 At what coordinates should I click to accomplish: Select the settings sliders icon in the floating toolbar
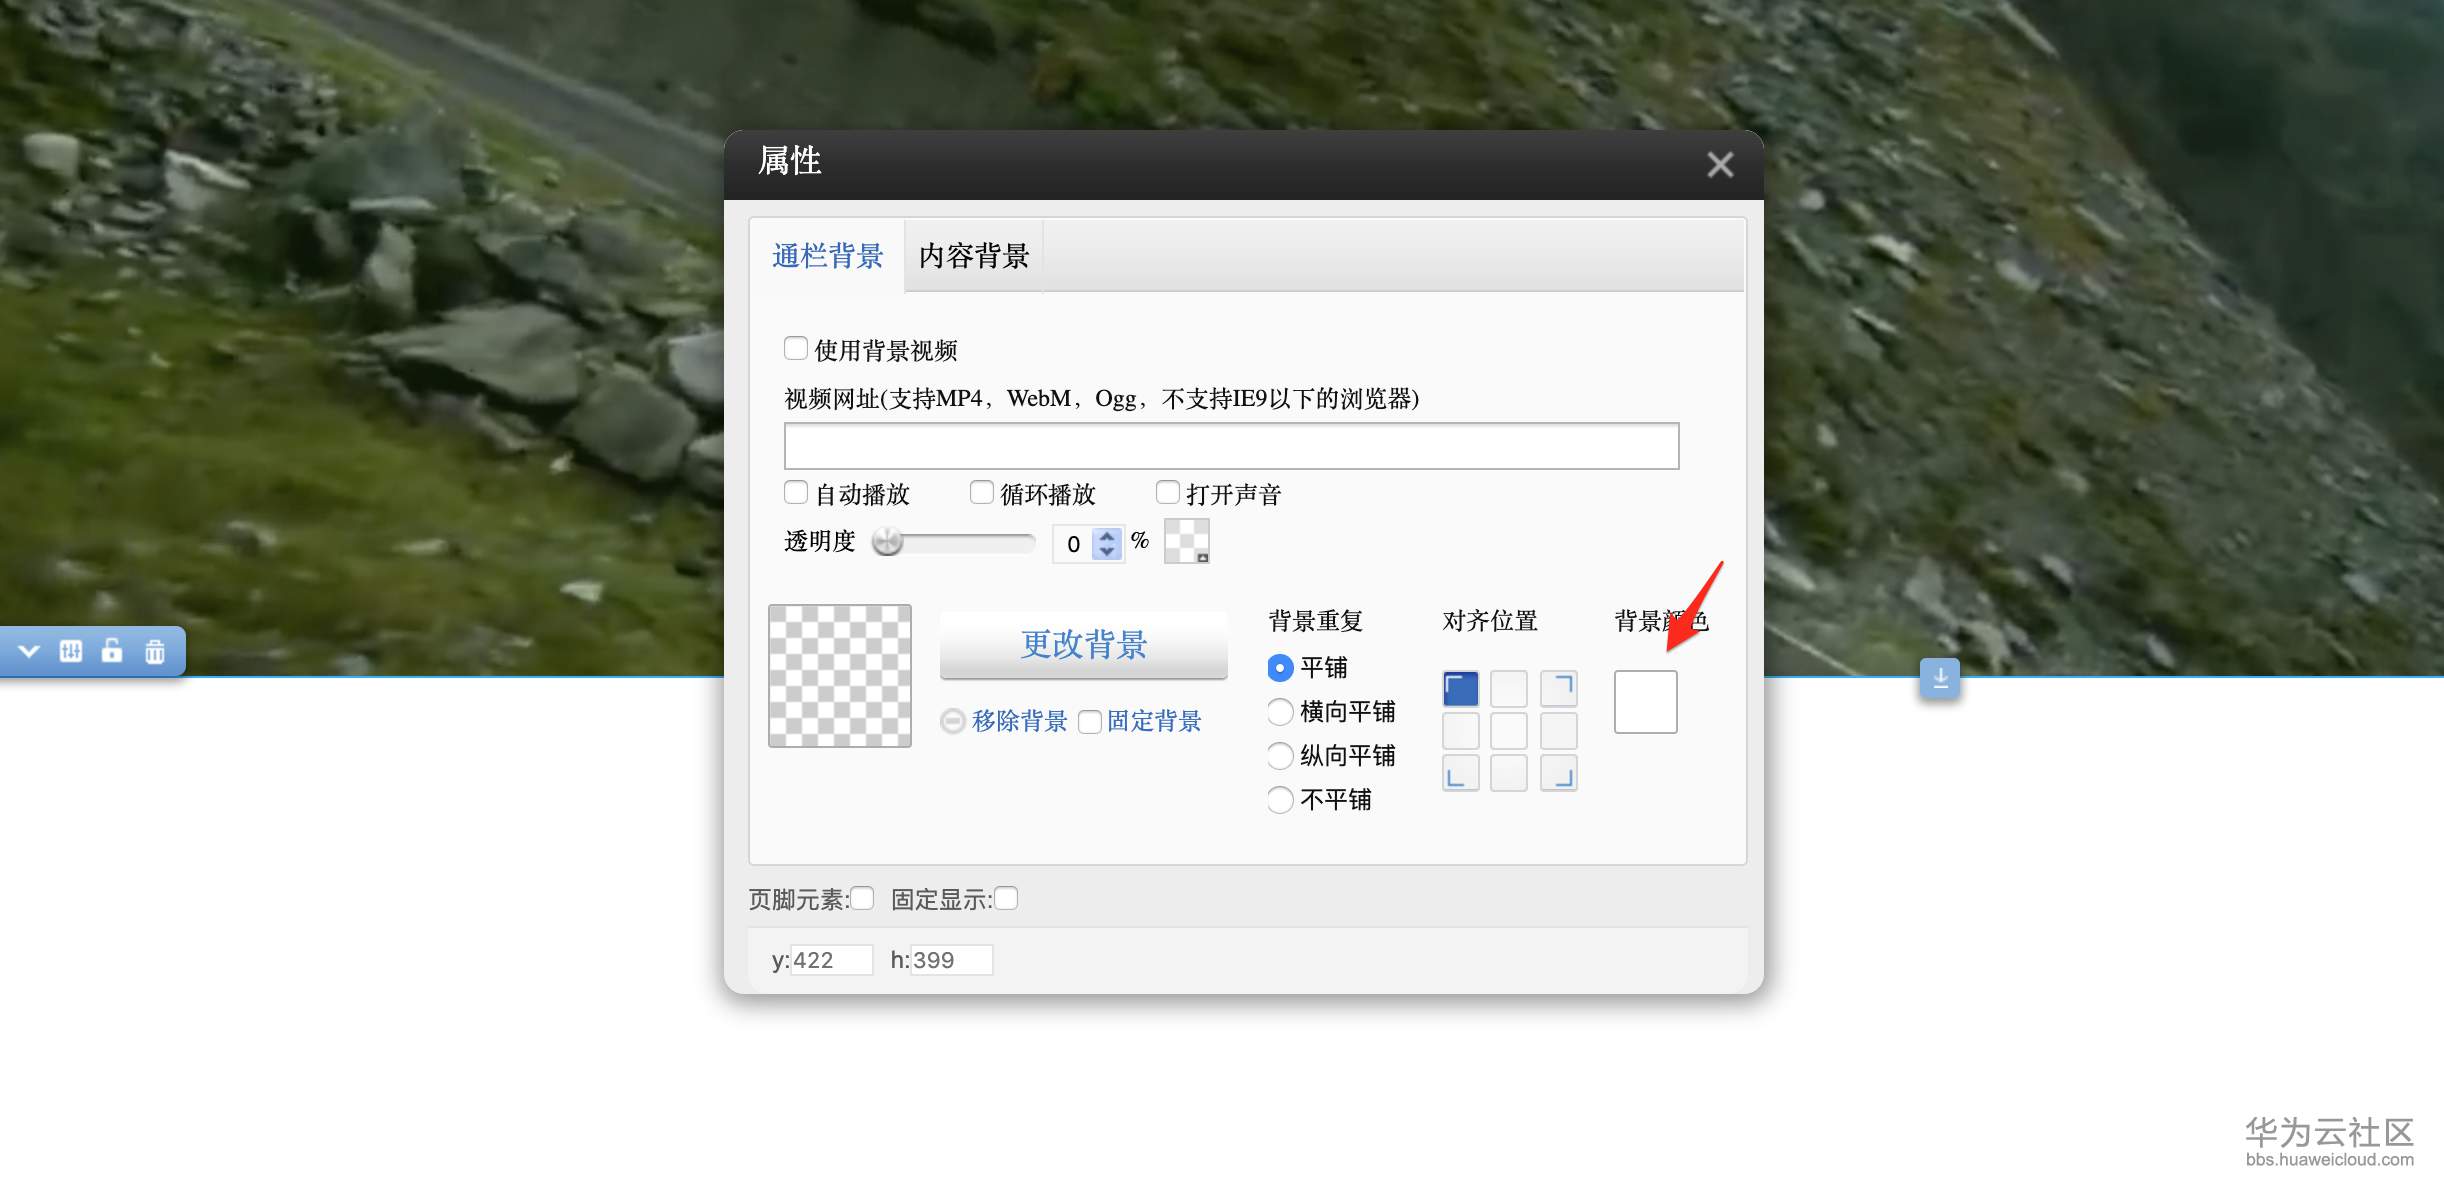tap(70, 651)
